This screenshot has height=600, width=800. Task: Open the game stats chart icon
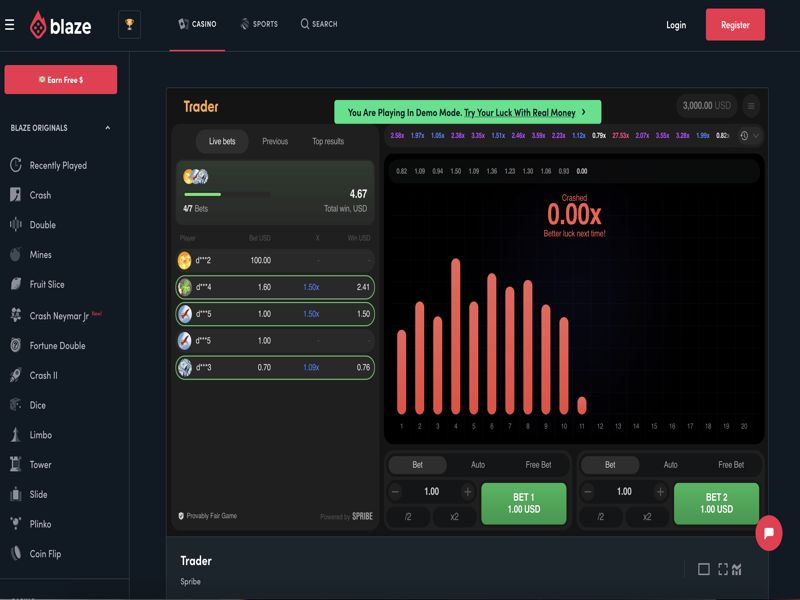pyautogui.click(x=736, y=569)
